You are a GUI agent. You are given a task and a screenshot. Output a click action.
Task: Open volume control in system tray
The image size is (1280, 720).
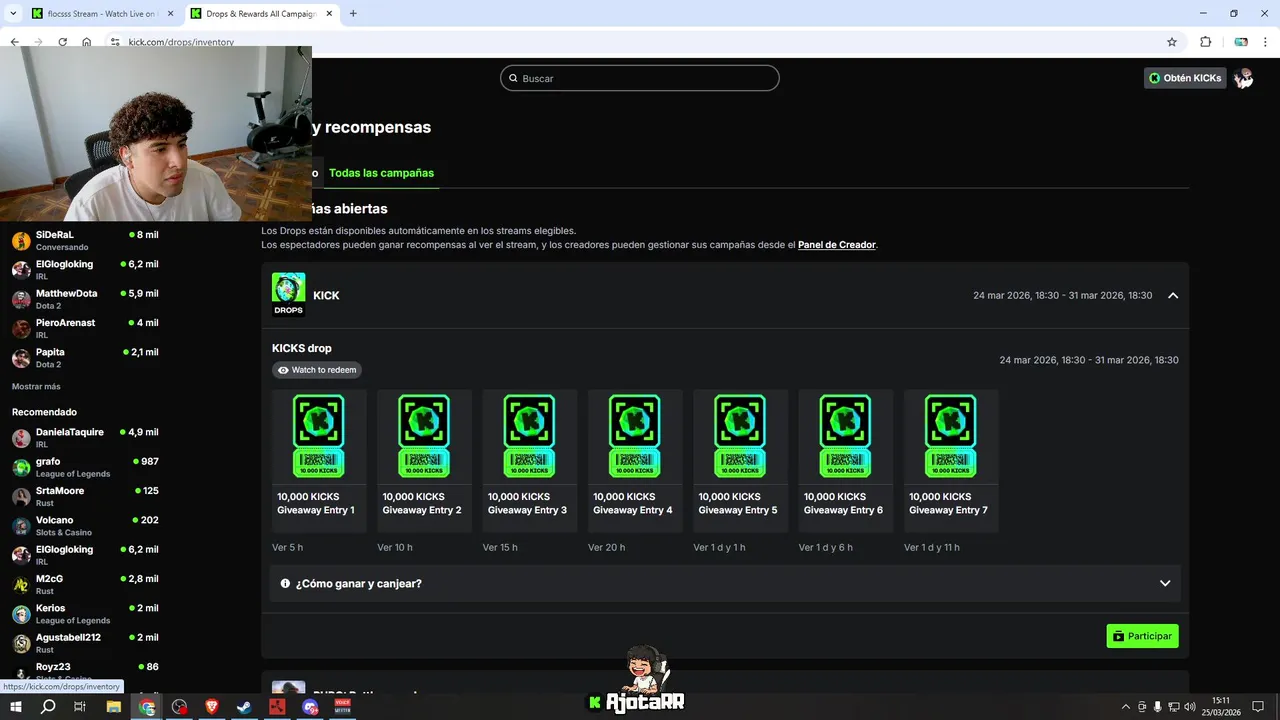[x=1190, y=707]
